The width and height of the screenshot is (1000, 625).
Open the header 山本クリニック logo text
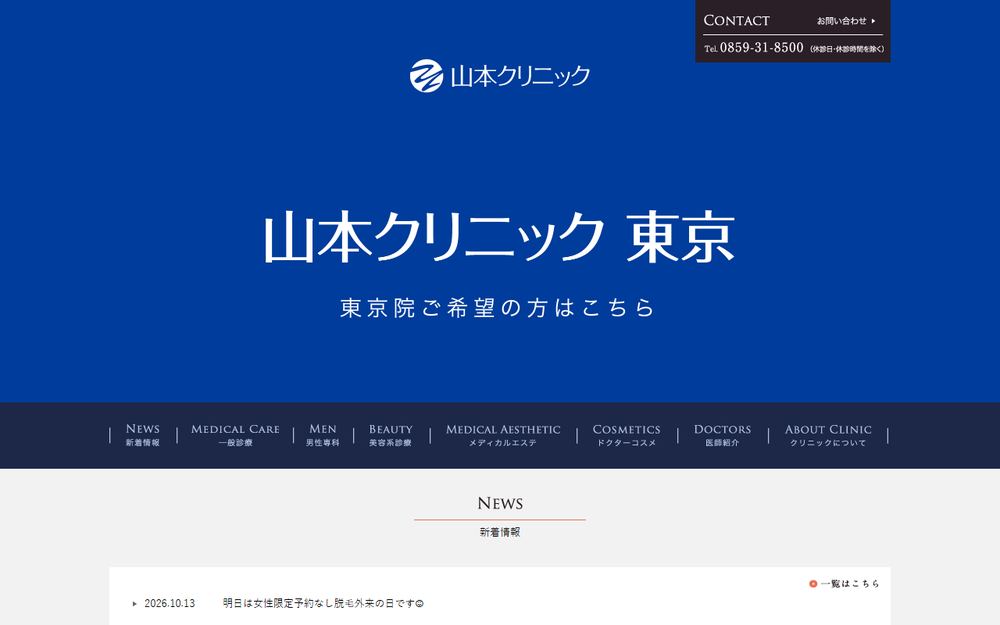(520, 76)
